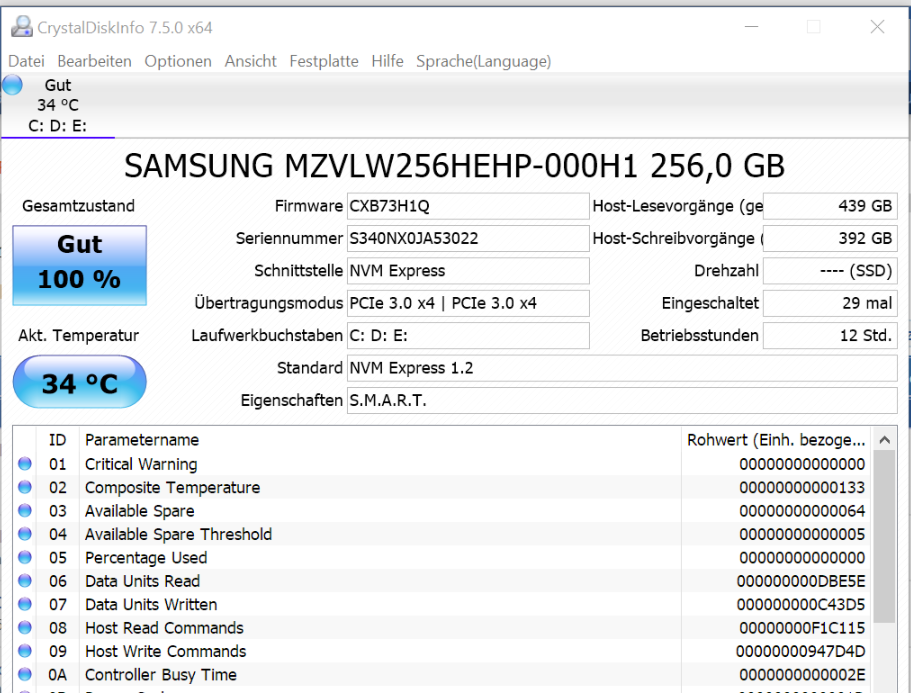Select the C: D: E: drive tab
Screen dimensions: 911x693
click(x=58, y=106)
